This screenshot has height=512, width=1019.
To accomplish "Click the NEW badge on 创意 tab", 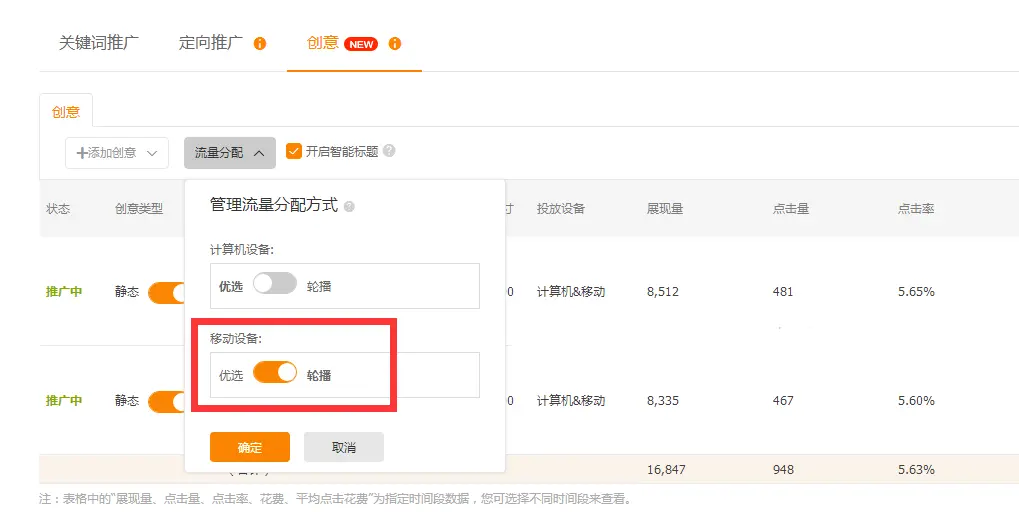I will [361, 44].
